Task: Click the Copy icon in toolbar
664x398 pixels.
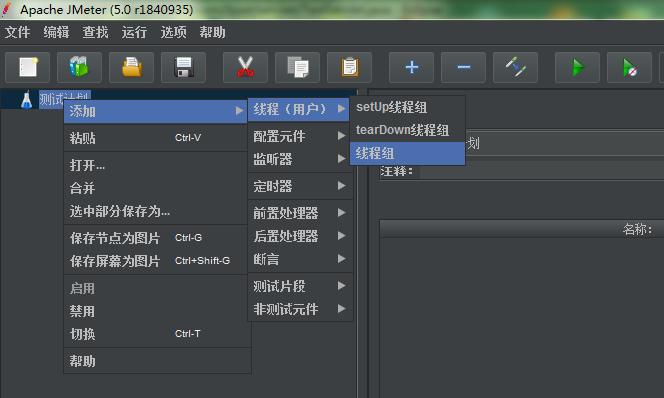Action: (x=297, y=67)
